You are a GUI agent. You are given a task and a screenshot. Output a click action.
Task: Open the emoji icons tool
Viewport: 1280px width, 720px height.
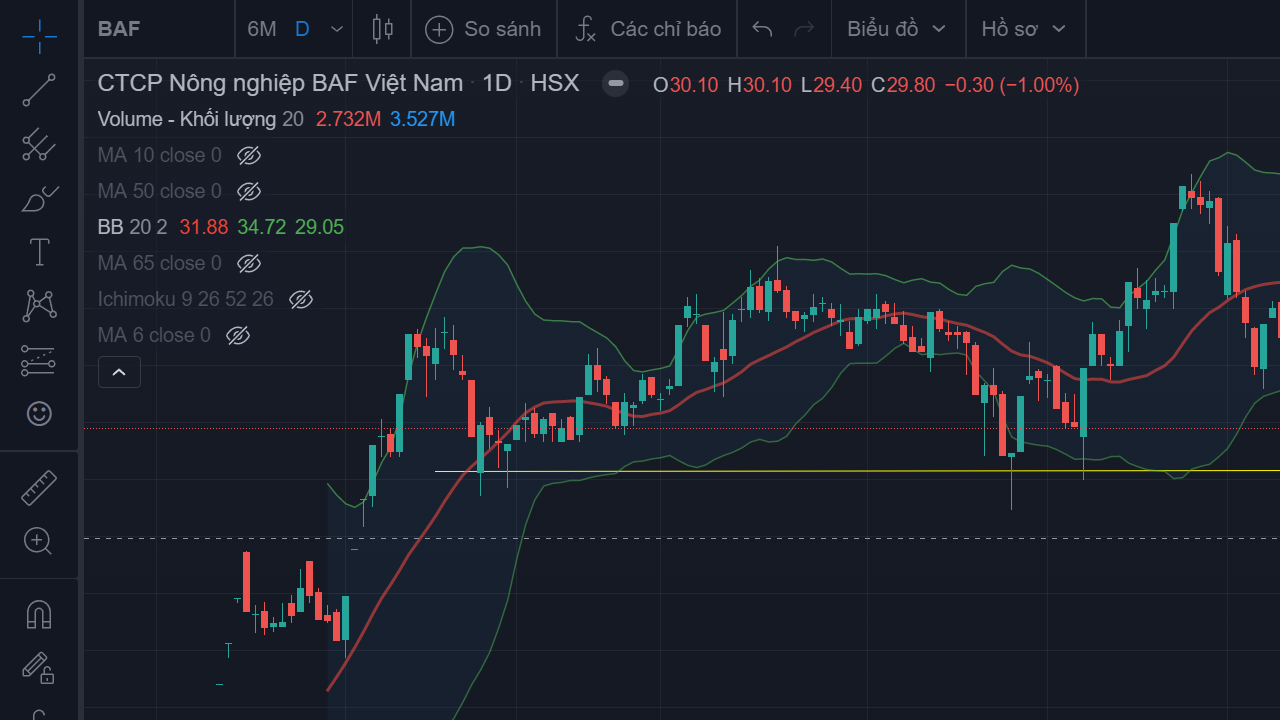click(39, 413)
